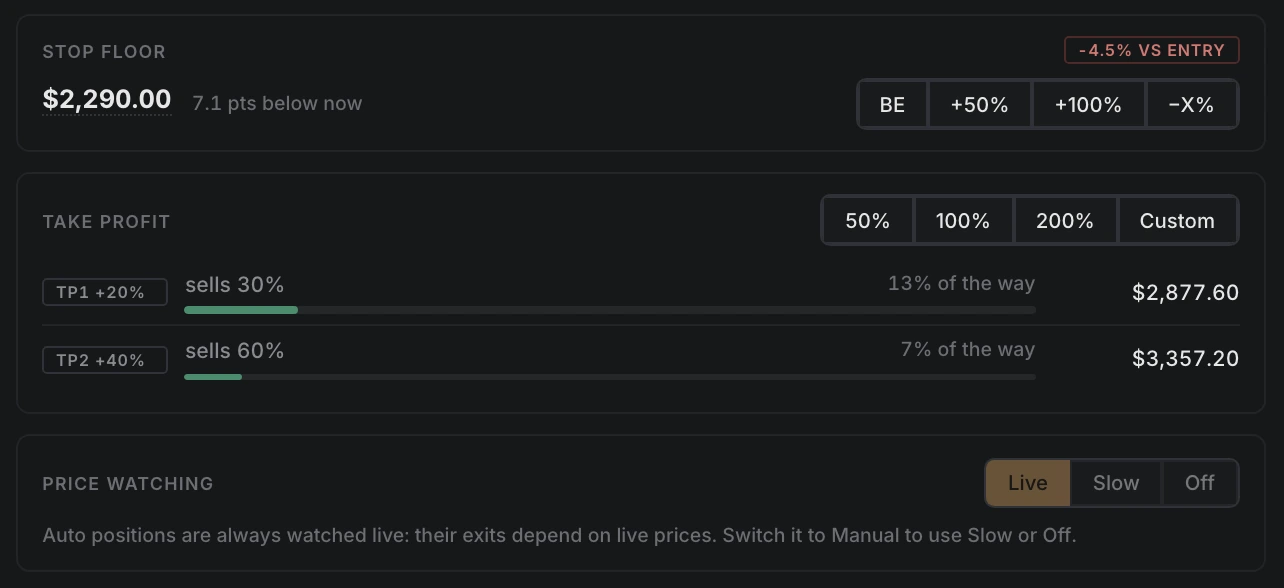Screen dimensions: 1284x588
Task: Click the +50% stop floor preset
Action: [x=980, y=104]
